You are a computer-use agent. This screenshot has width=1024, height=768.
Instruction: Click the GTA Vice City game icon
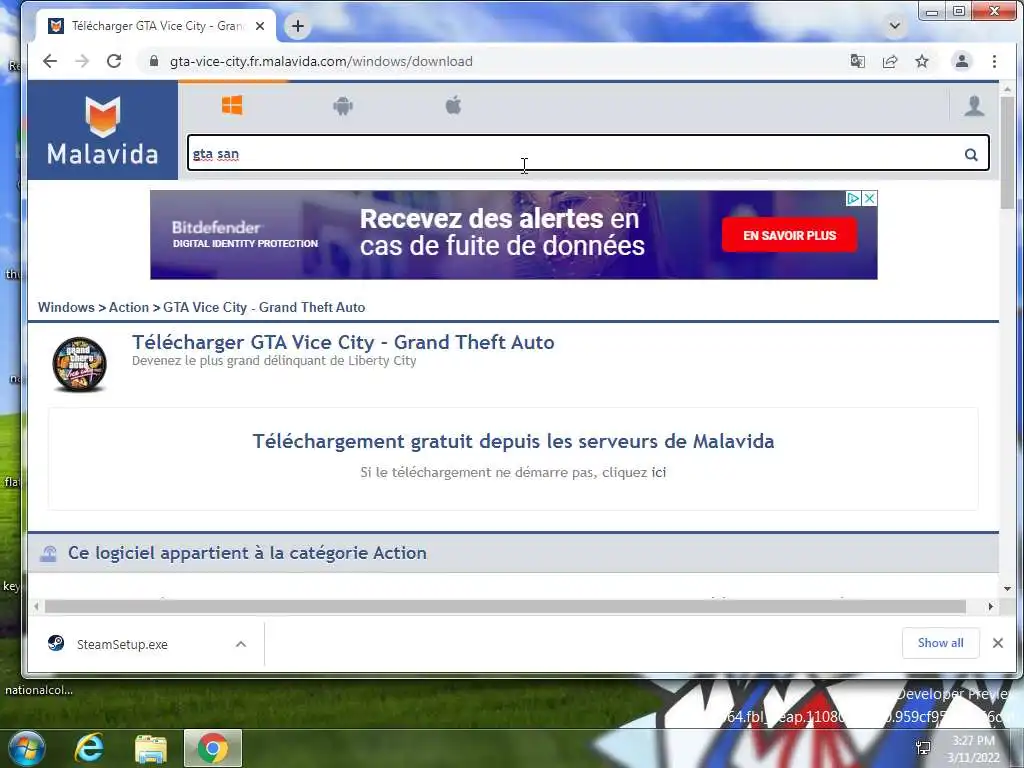(80, 364)
